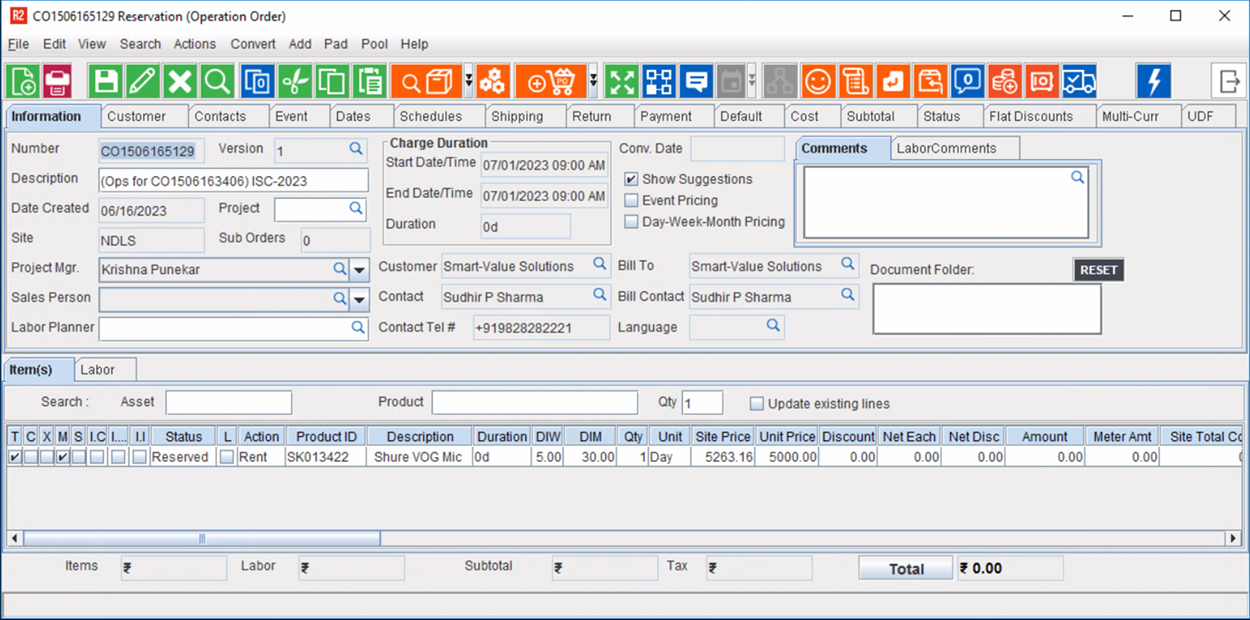Viewport: 1250px width, 620px height.
Task: Open the pencil Edit icon
Action: pos(142,81)
